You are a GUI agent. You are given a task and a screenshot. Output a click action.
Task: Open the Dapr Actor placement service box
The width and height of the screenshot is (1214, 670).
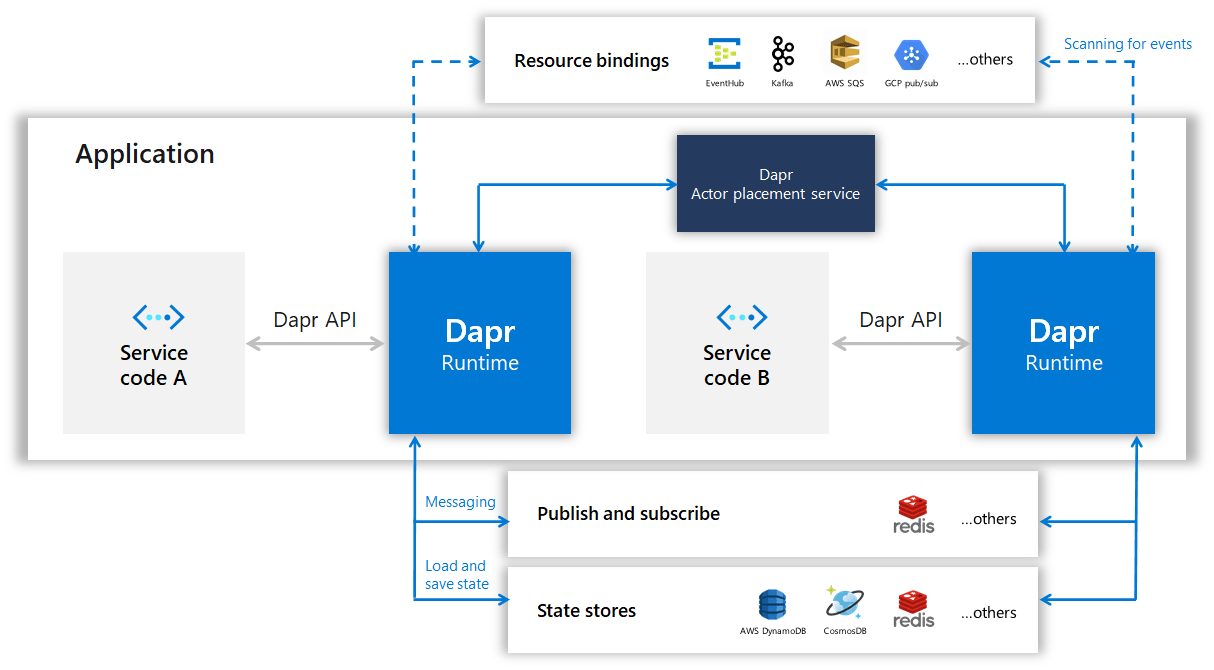tap(776, 184)
